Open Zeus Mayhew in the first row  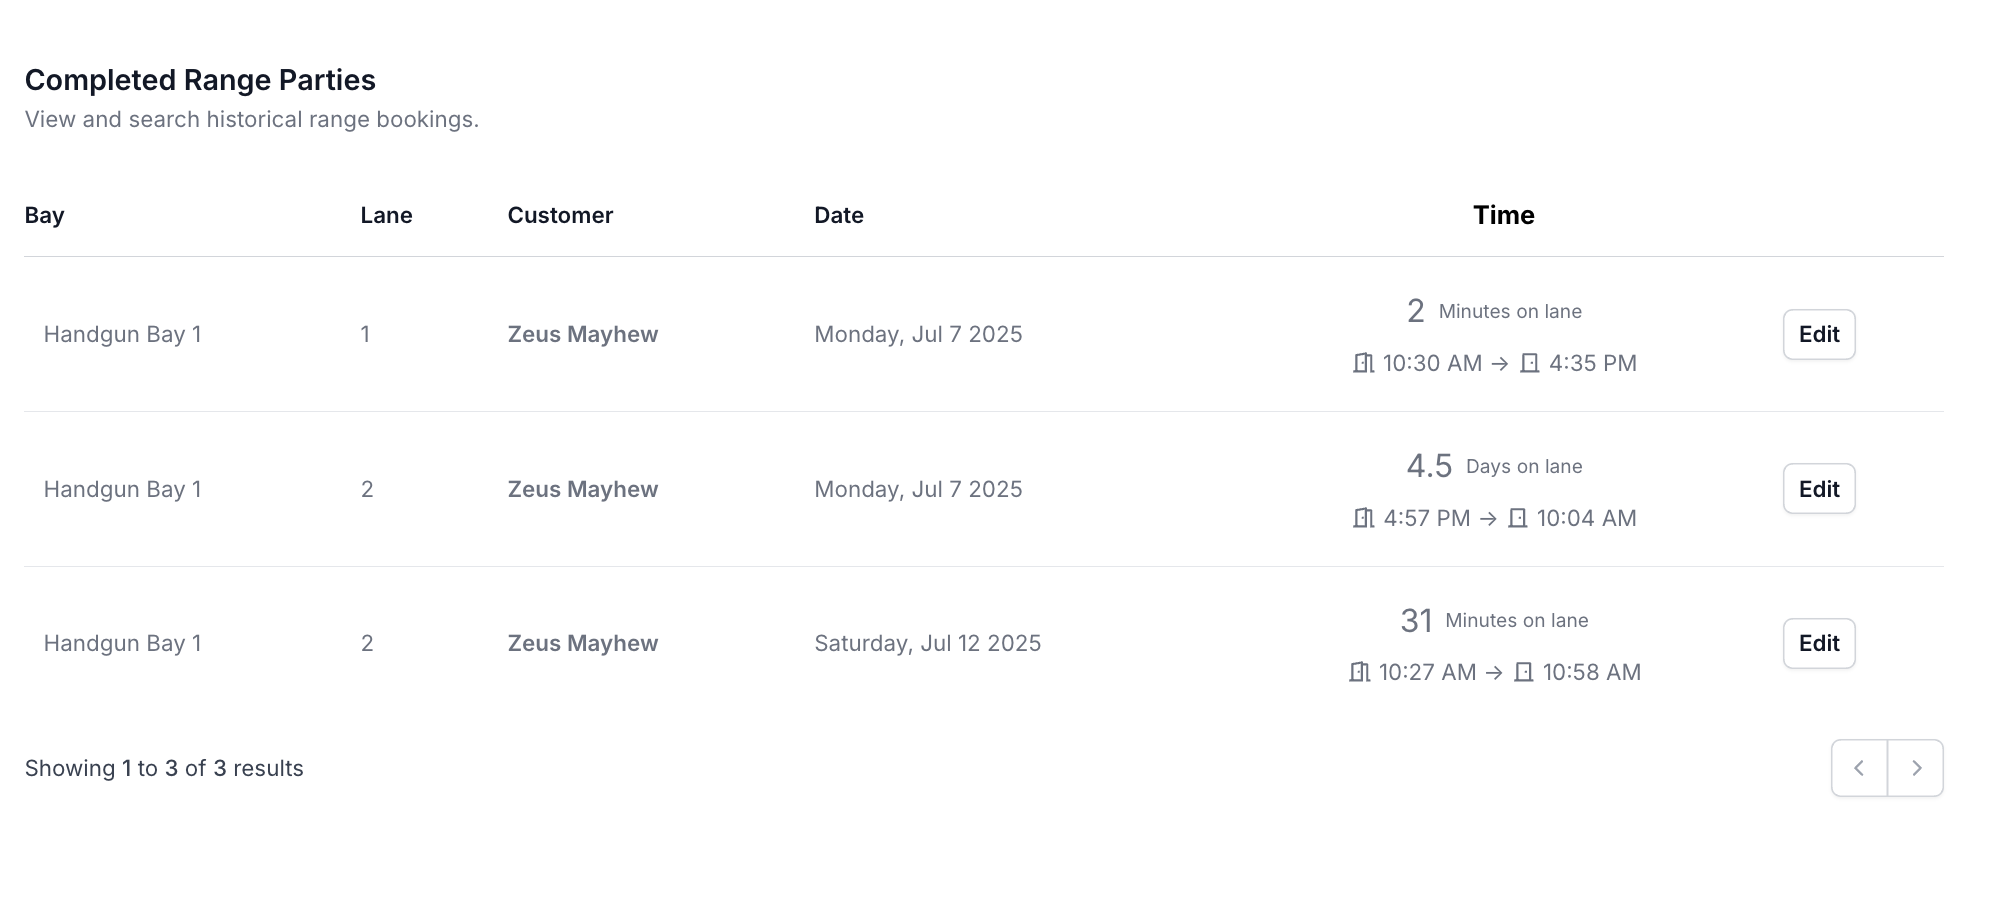click(x=583, y=334)
